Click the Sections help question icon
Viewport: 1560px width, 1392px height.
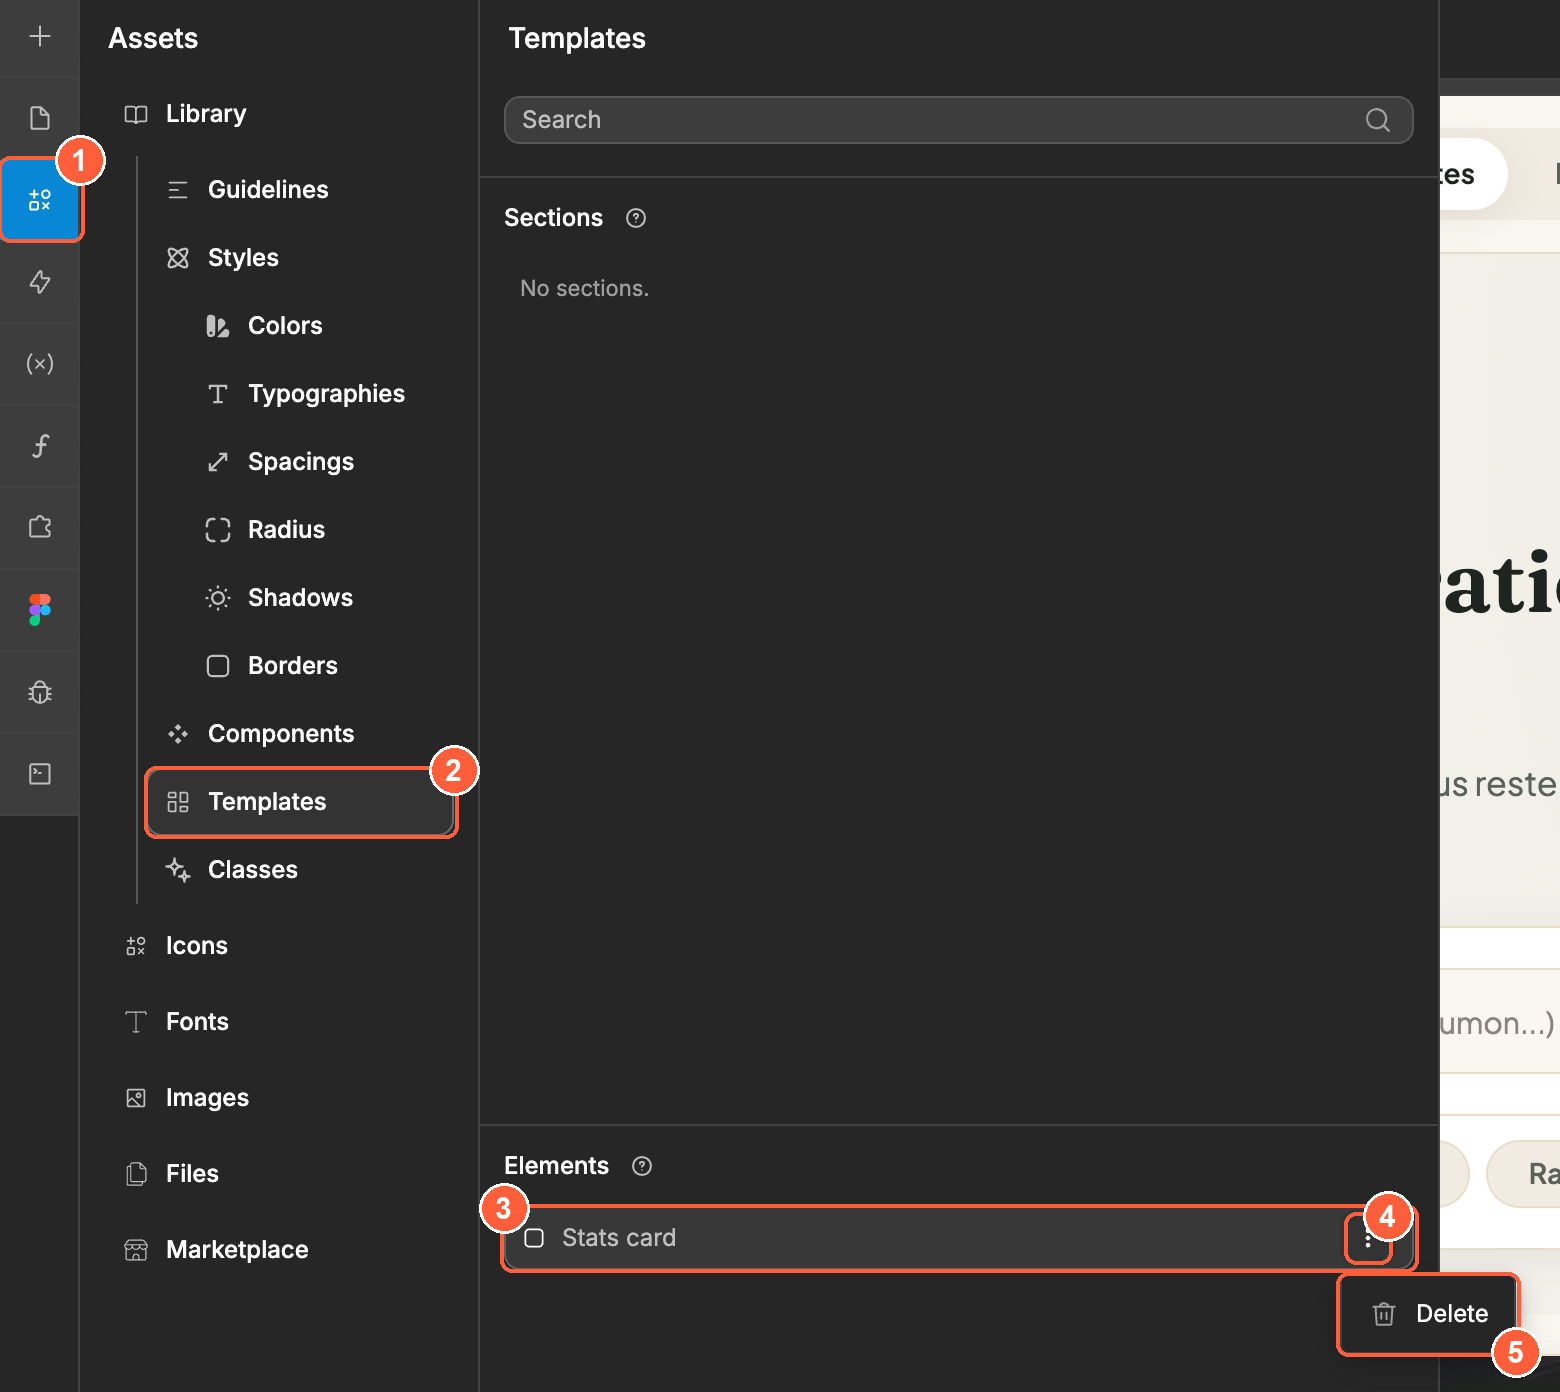click(x=636, y=218)
